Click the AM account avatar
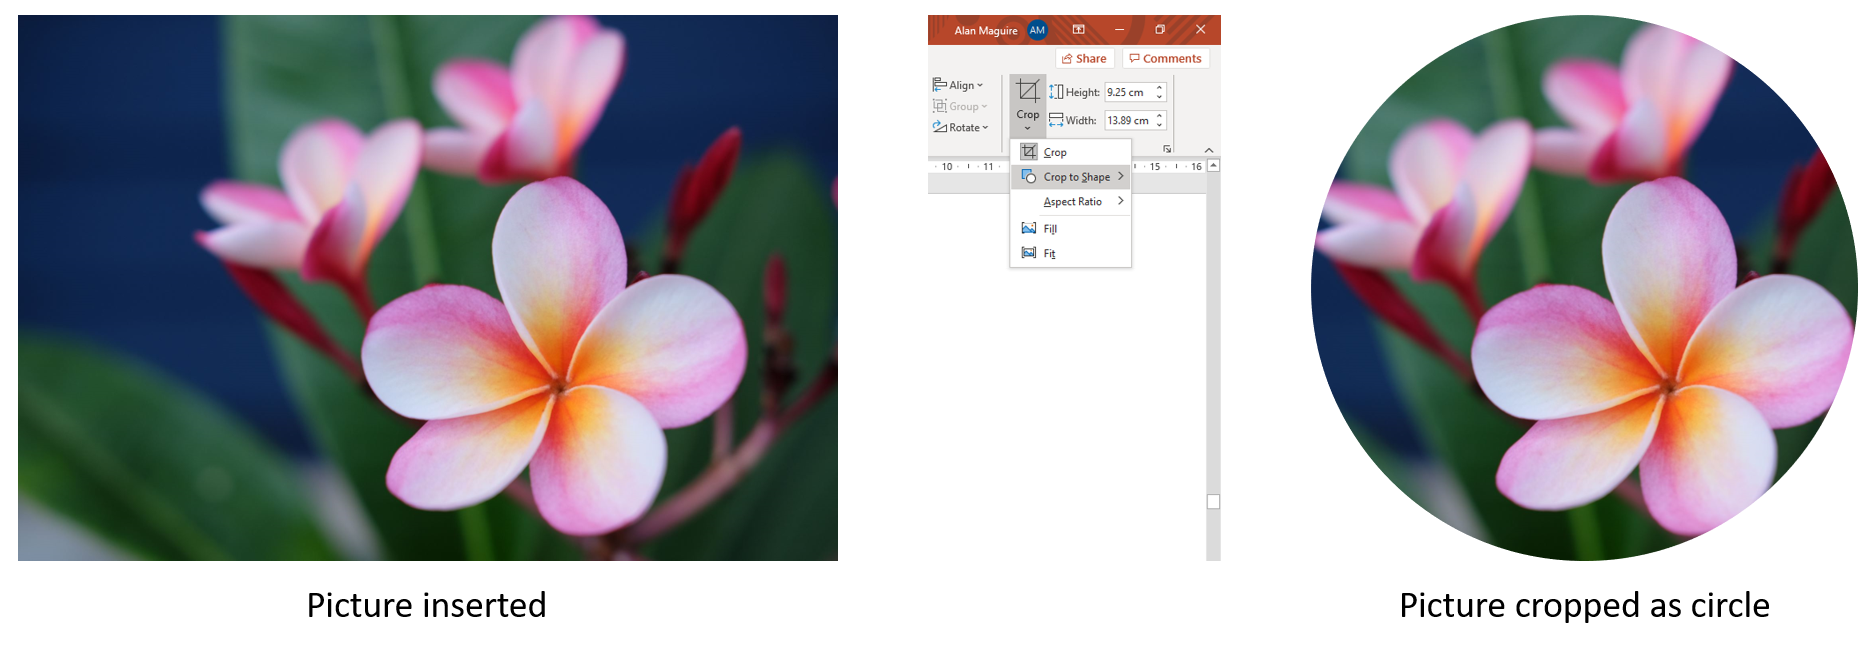The image size is (1875, 652). pyautogui.click(x=1037, y=30)
